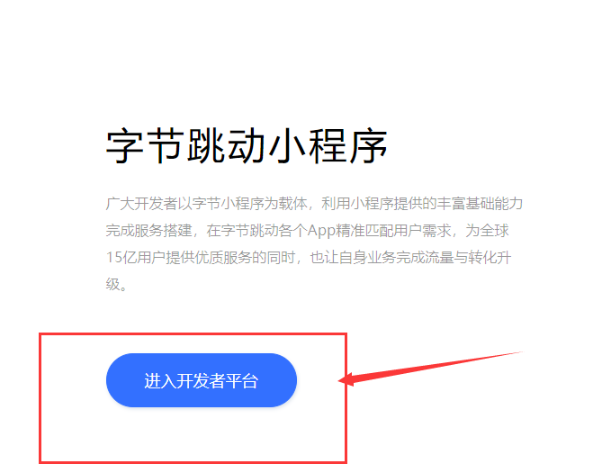
Task: Click the word App in the description
Action: (x=321, y=231)
